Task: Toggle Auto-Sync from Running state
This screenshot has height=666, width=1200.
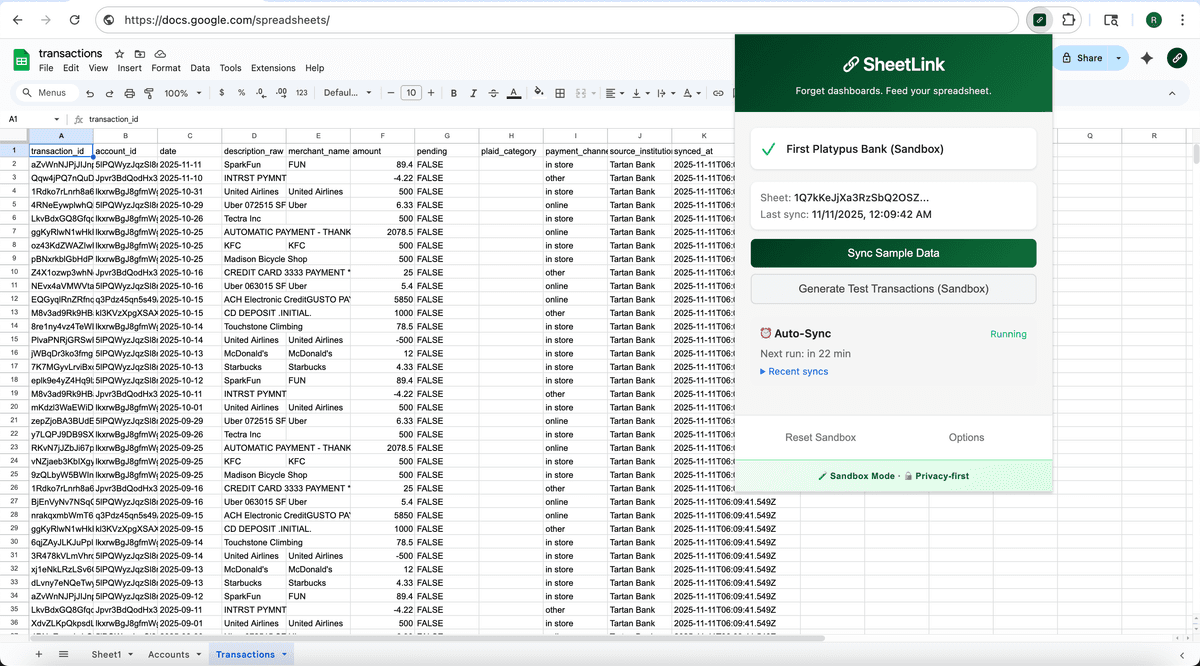Action: point(1008,334)
